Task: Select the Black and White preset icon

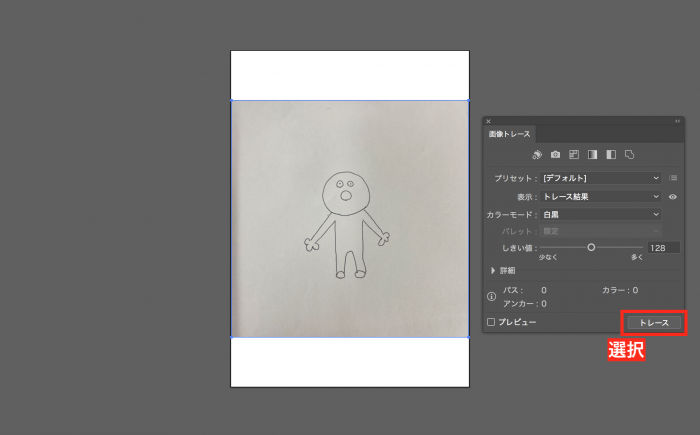Action: coord(611,155)
